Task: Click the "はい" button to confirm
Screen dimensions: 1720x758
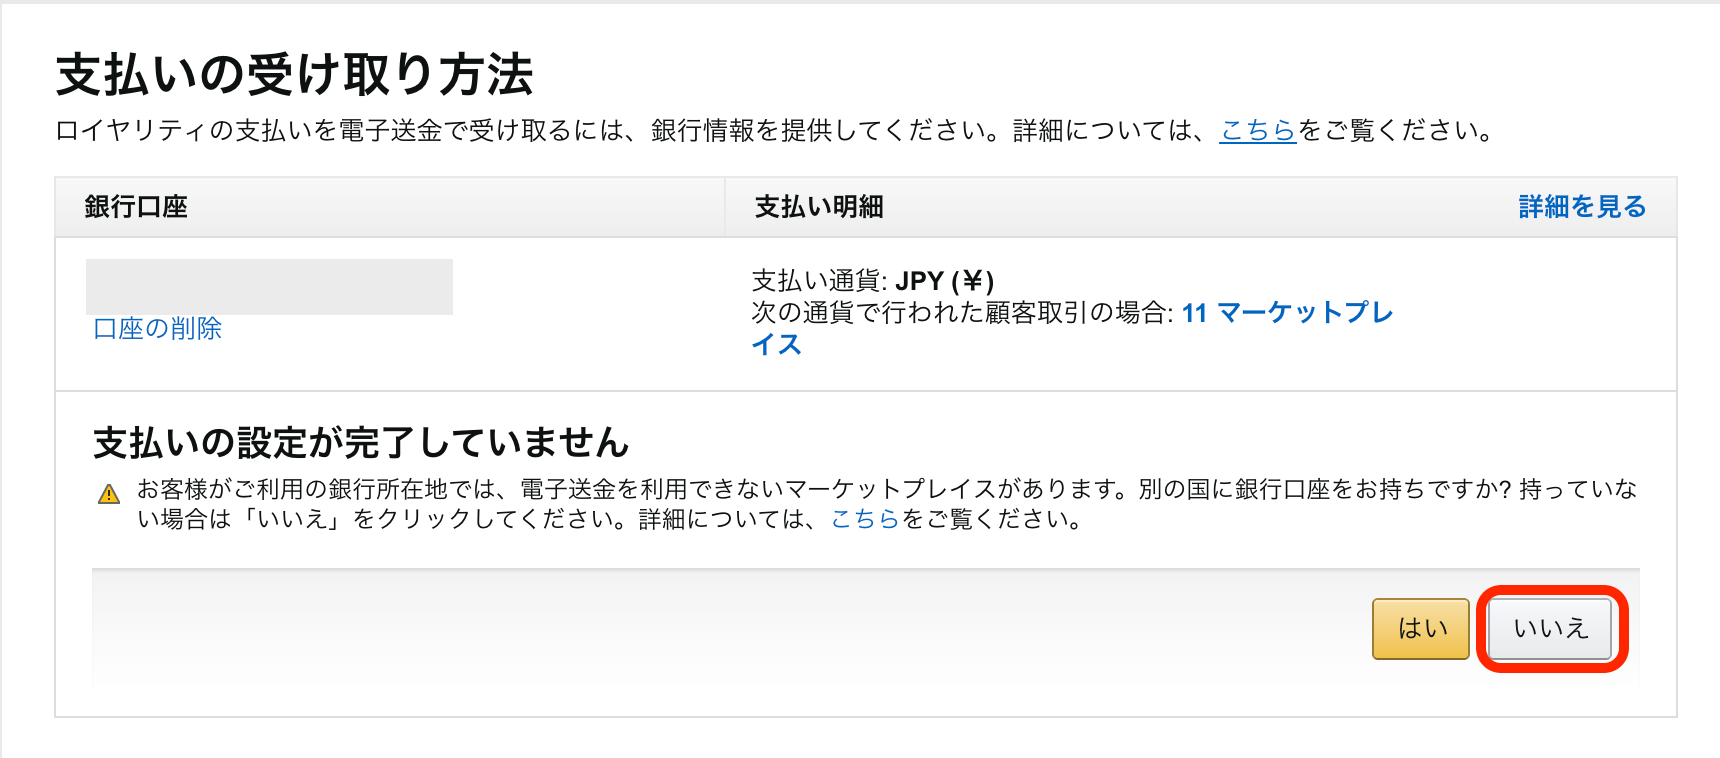Action: (1420, 629)
